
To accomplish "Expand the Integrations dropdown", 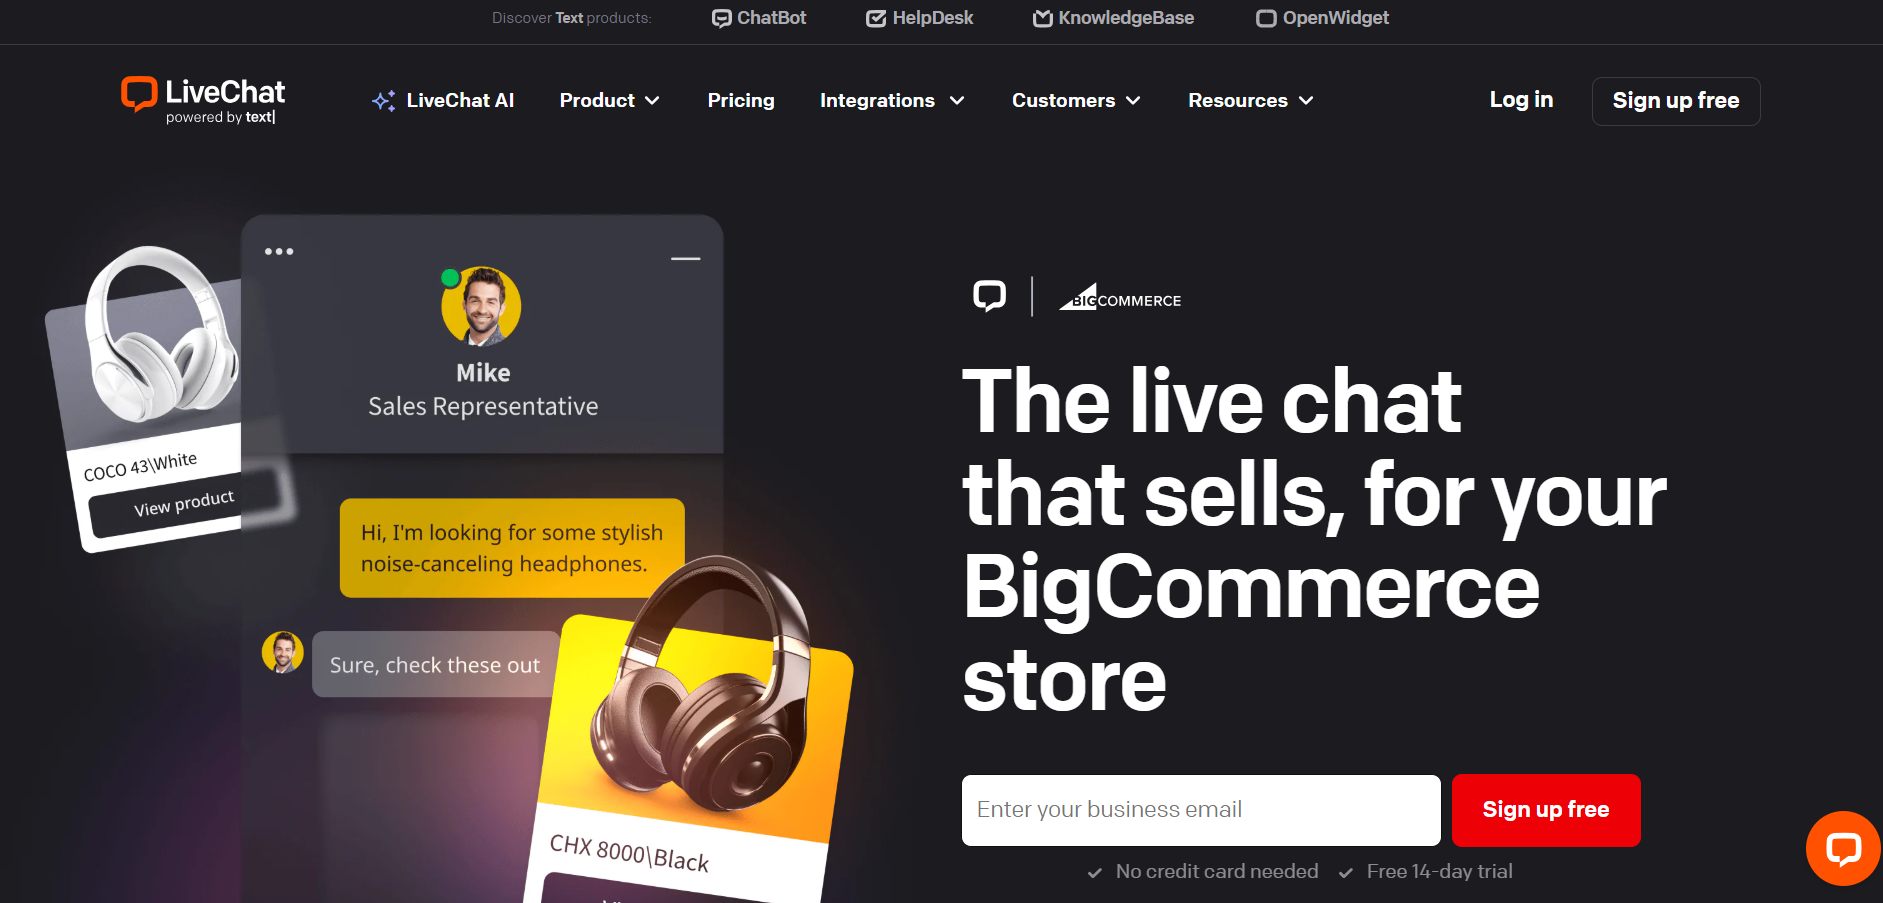I will (892, 100).
